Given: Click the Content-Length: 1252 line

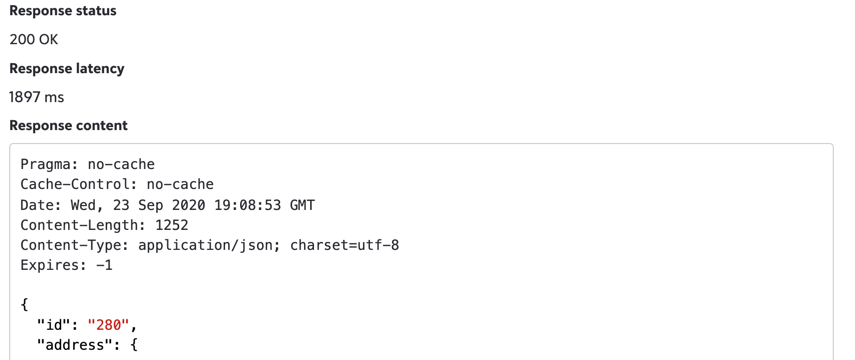Looking at the screenshot, I should [105, 225].
